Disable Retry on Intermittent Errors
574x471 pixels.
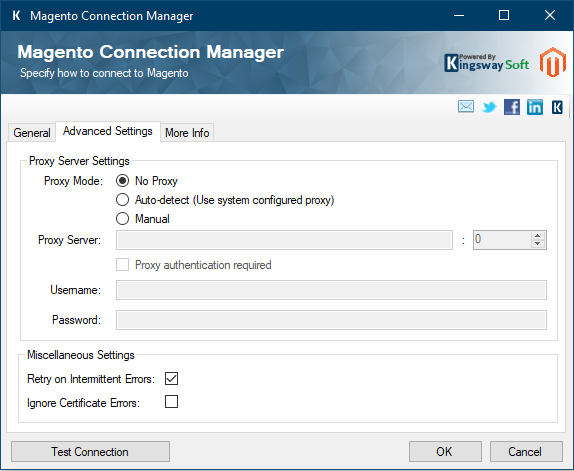tap(171, 378)
